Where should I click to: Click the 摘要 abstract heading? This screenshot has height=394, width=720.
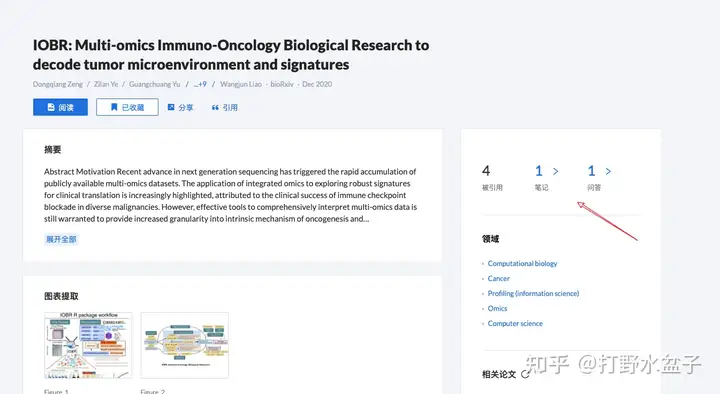click(x=53, y=149)
